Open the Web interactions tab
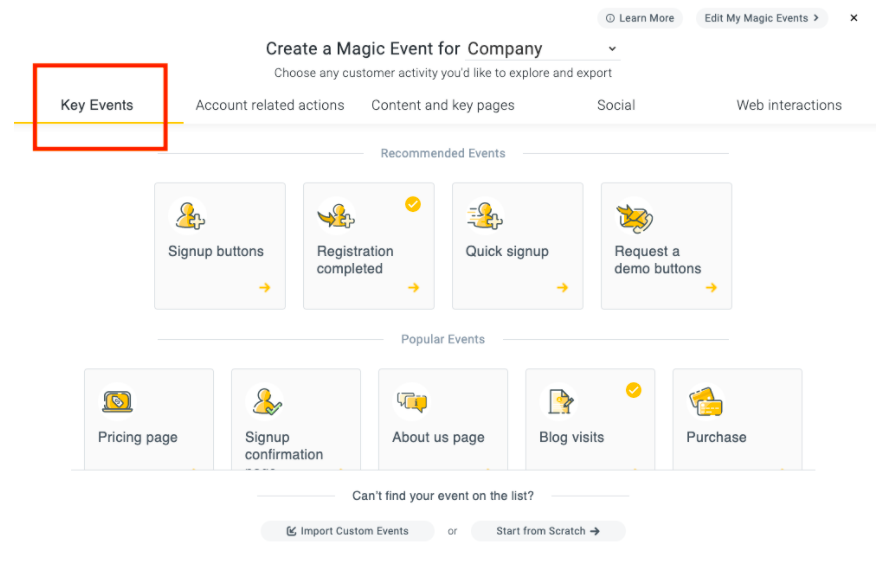Image resolution: width=878 pixels, height=571 pixels. click(x=789, y=105)
